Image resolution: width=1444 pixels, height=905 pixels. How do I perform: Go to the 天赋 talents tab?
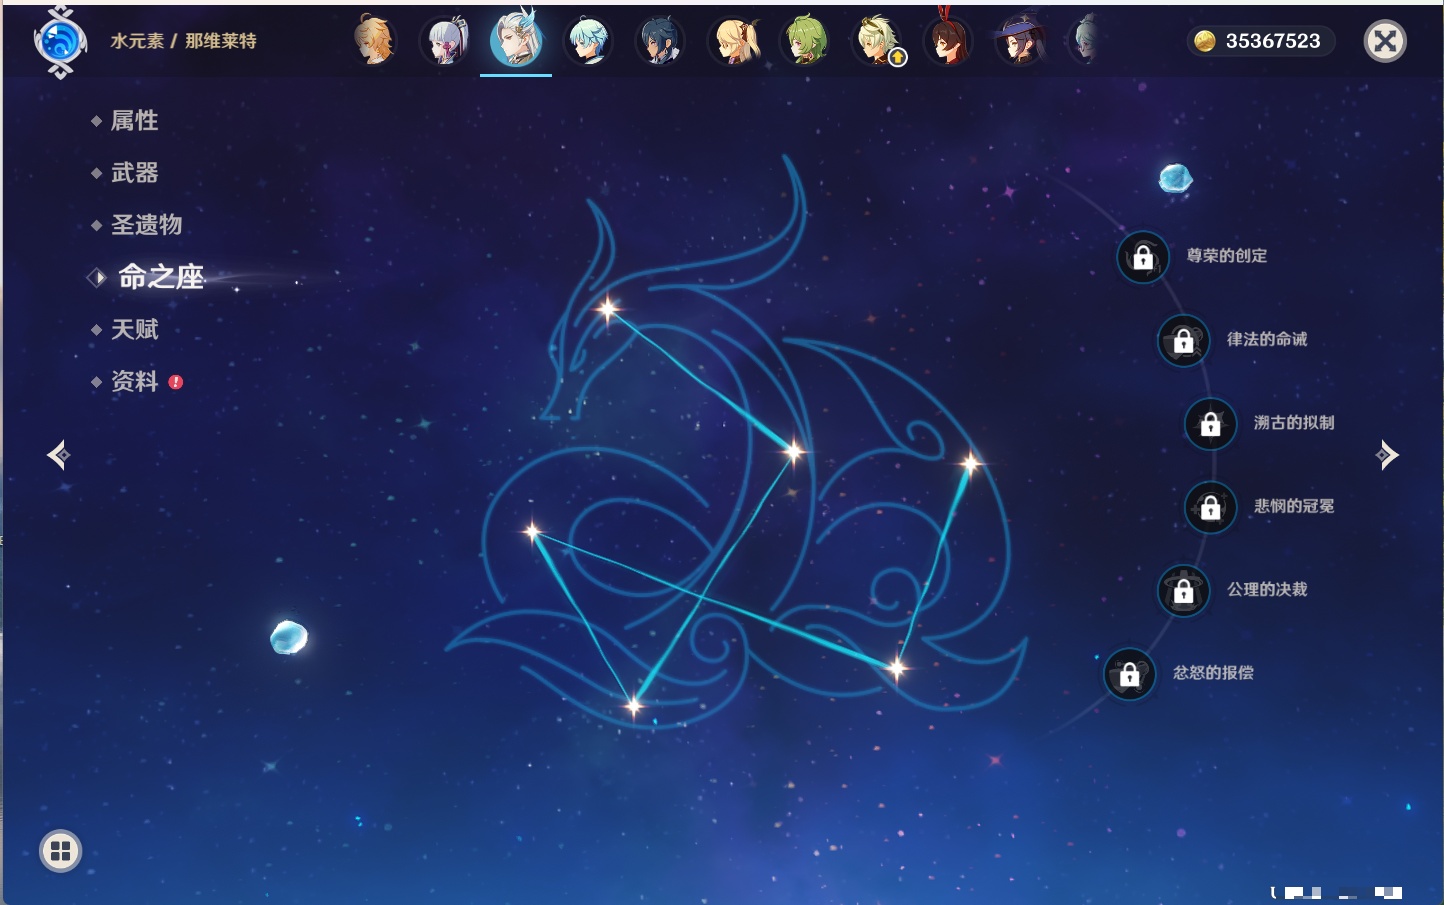coord(134,330)
